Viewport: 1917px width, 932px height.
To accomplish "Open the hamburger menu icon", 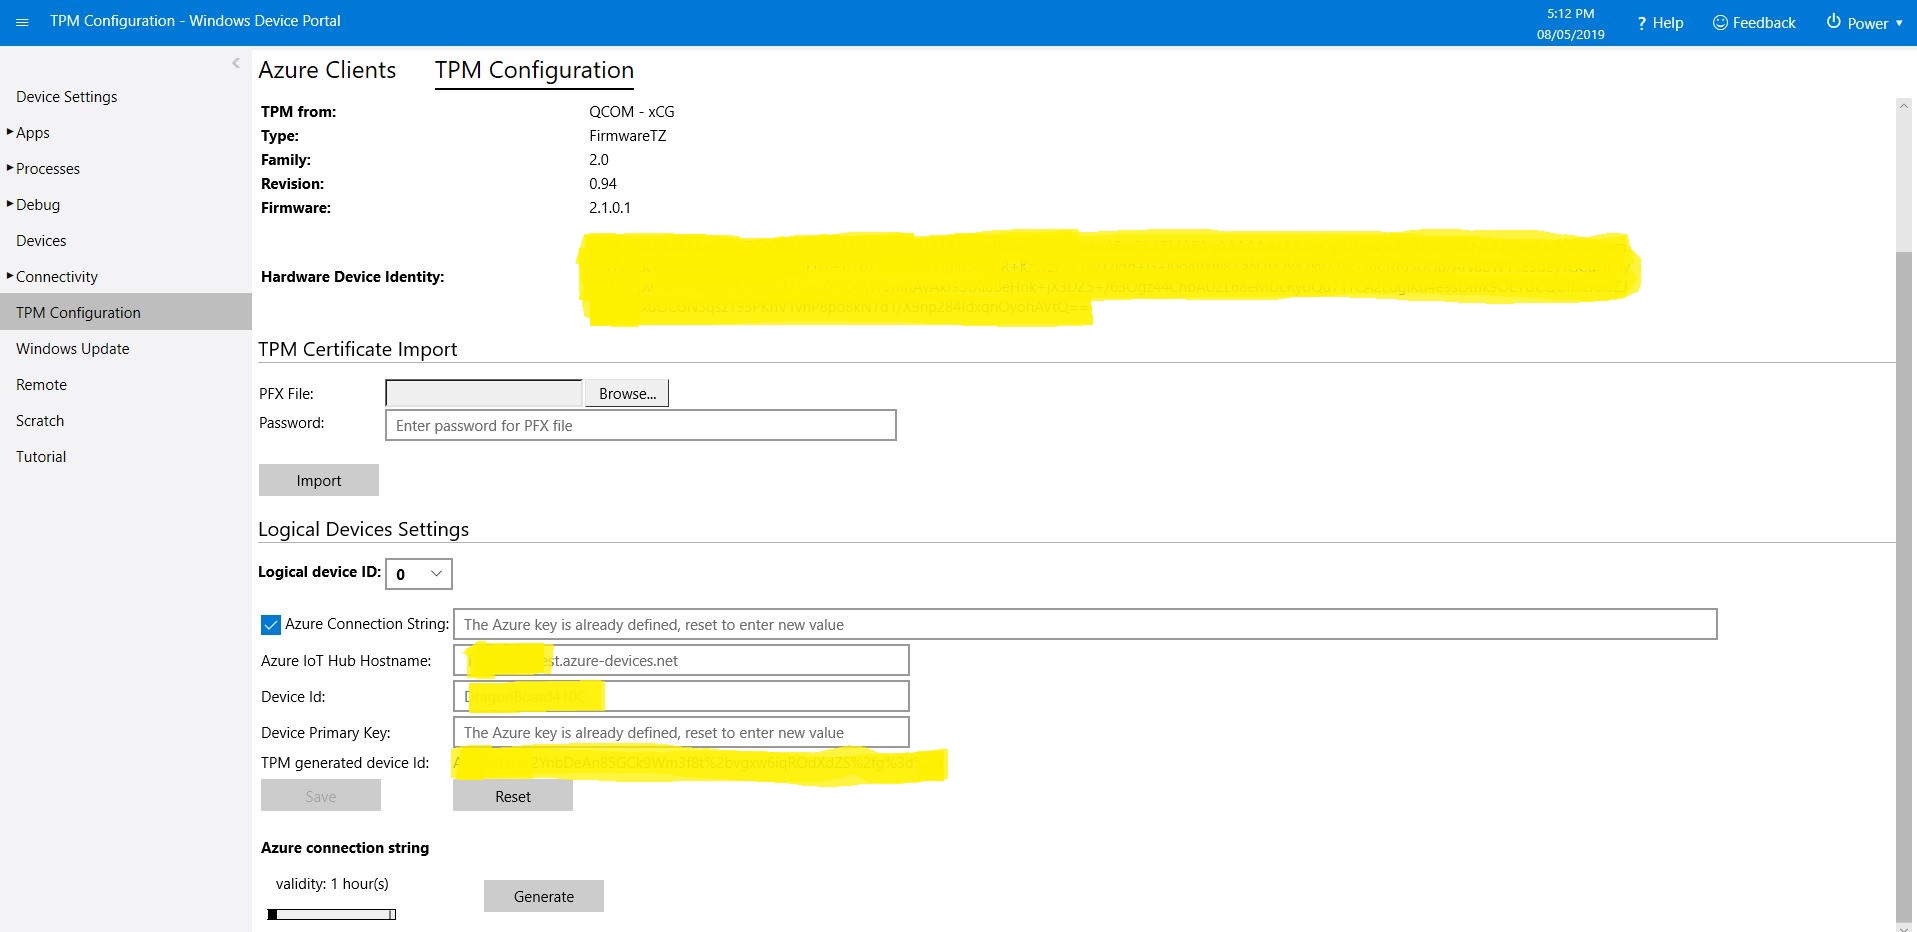I will (x=22, y=22).
